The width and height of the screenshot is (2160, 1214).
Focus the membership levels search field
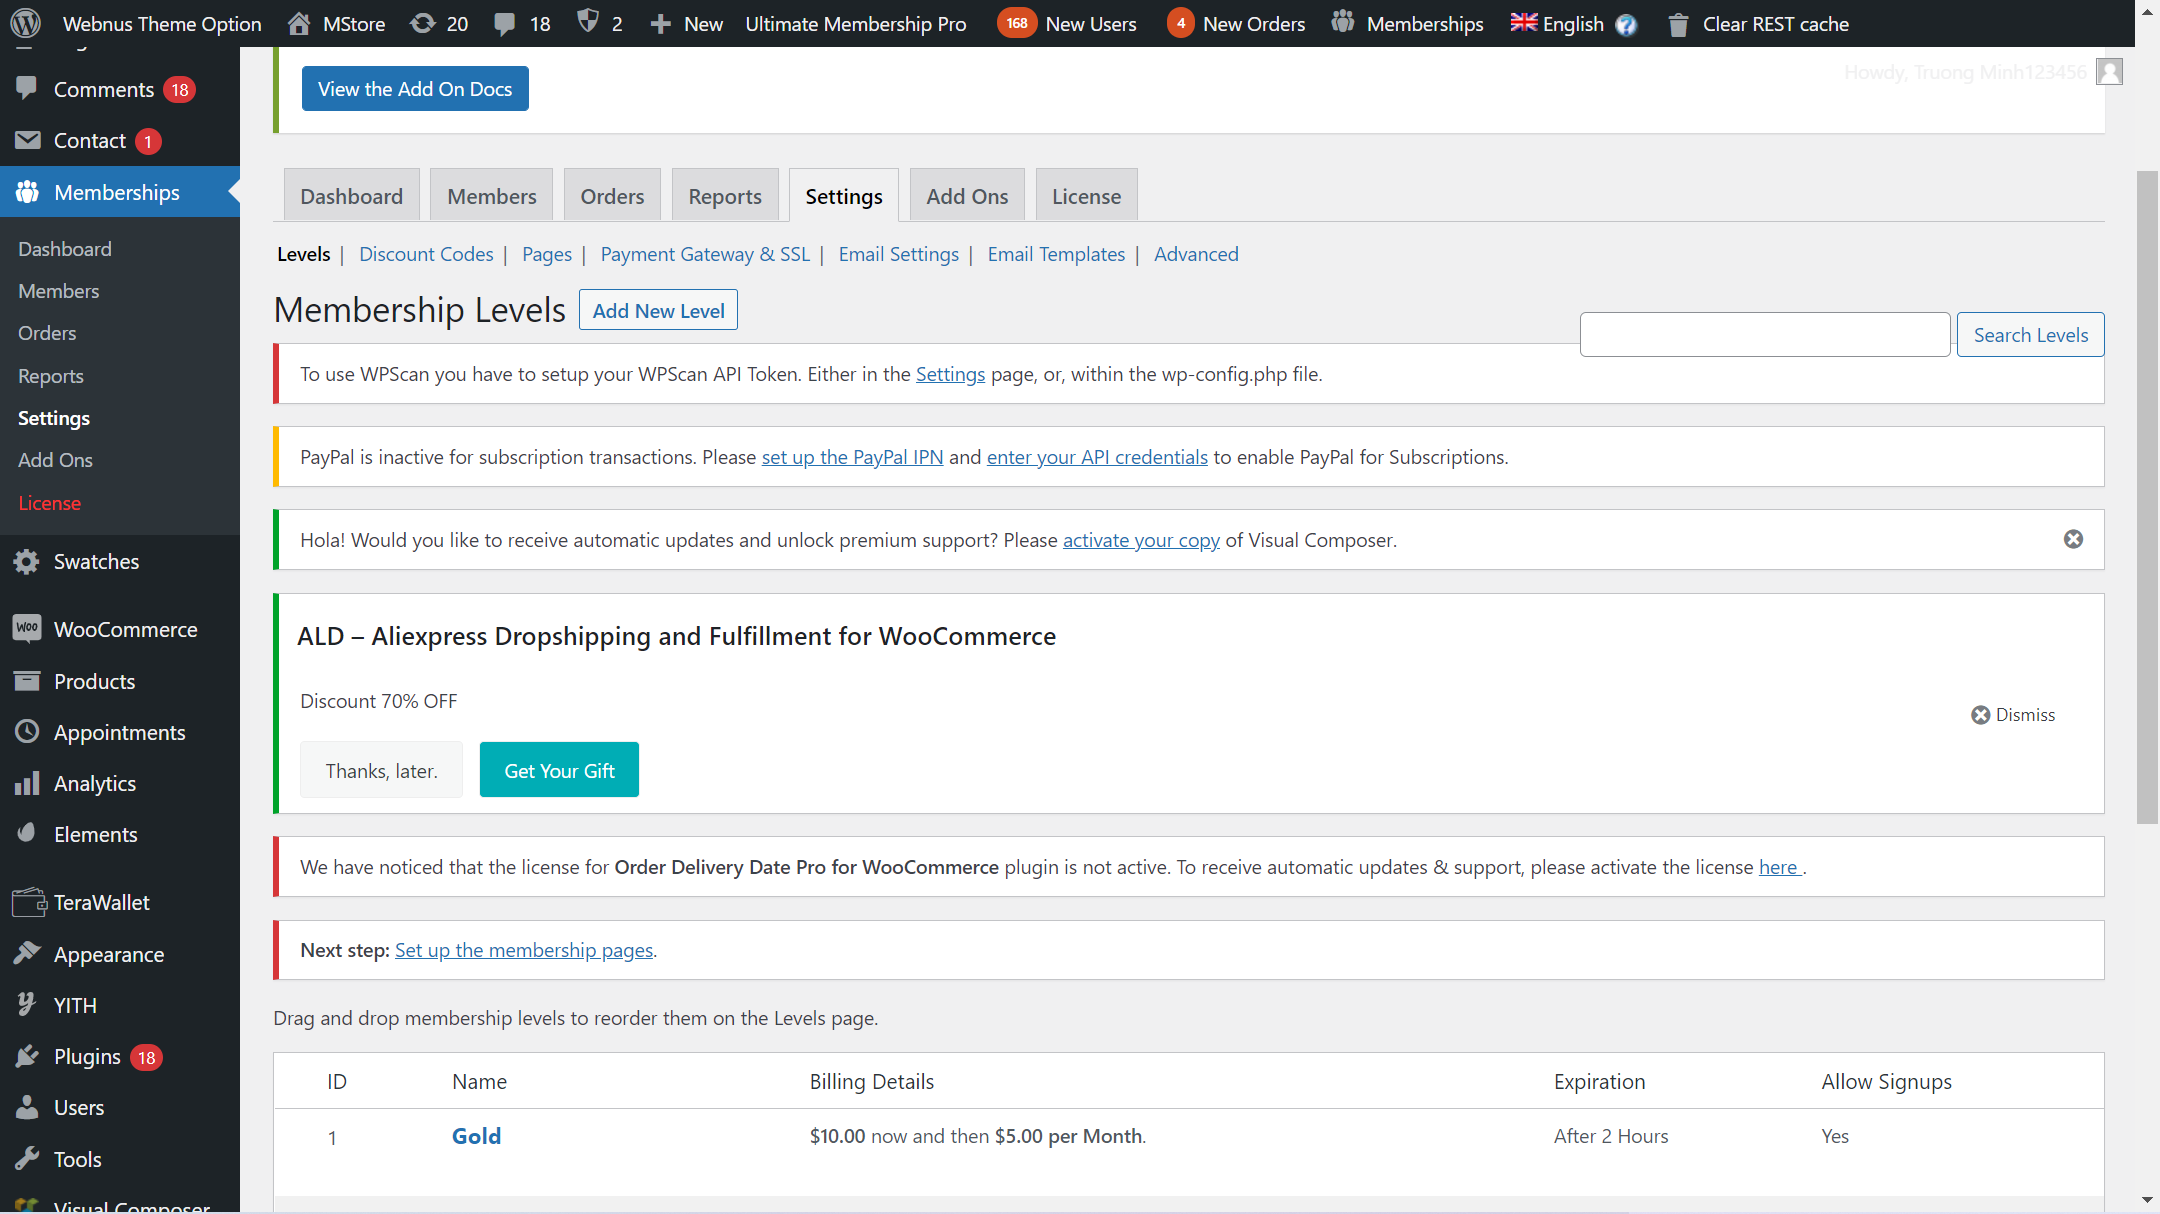(x=1765, y=335)
